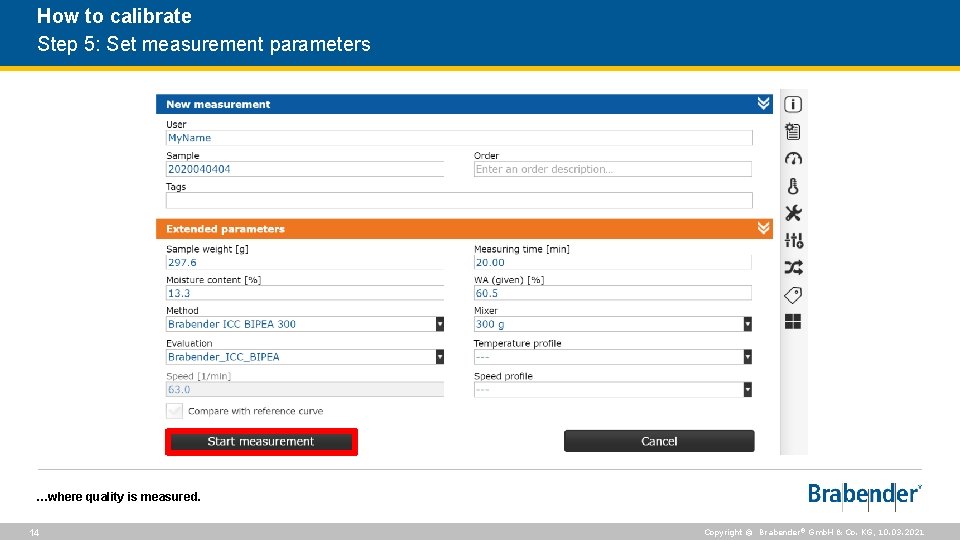Open the Evaluation dropdown
Screen dimensions: 960x540
(304, 356)
